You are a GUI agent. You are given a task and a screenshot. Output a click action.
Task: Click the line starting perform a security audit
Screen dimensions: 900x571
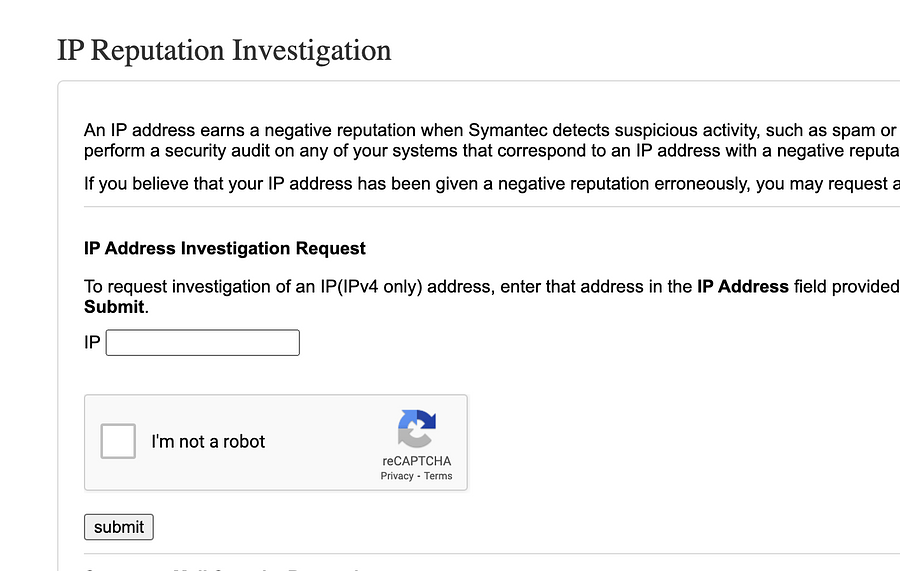(x=492, y=151)
